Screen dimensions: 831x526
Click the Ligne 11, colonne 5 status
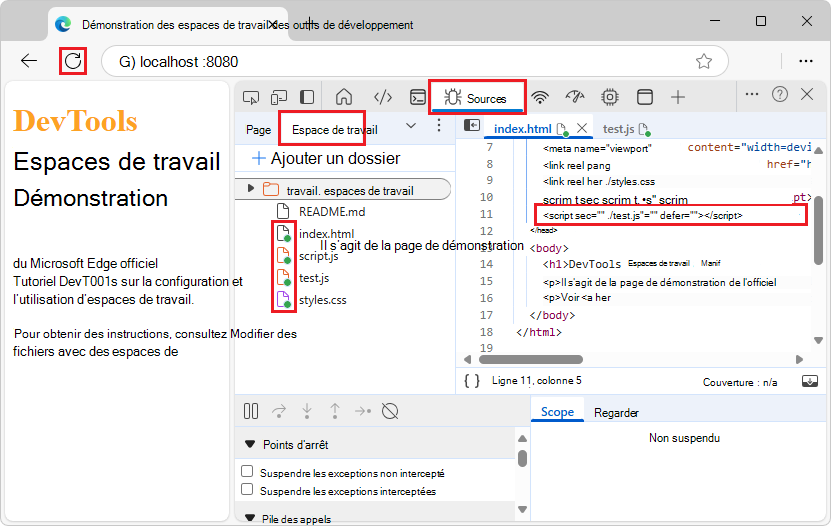536,381
